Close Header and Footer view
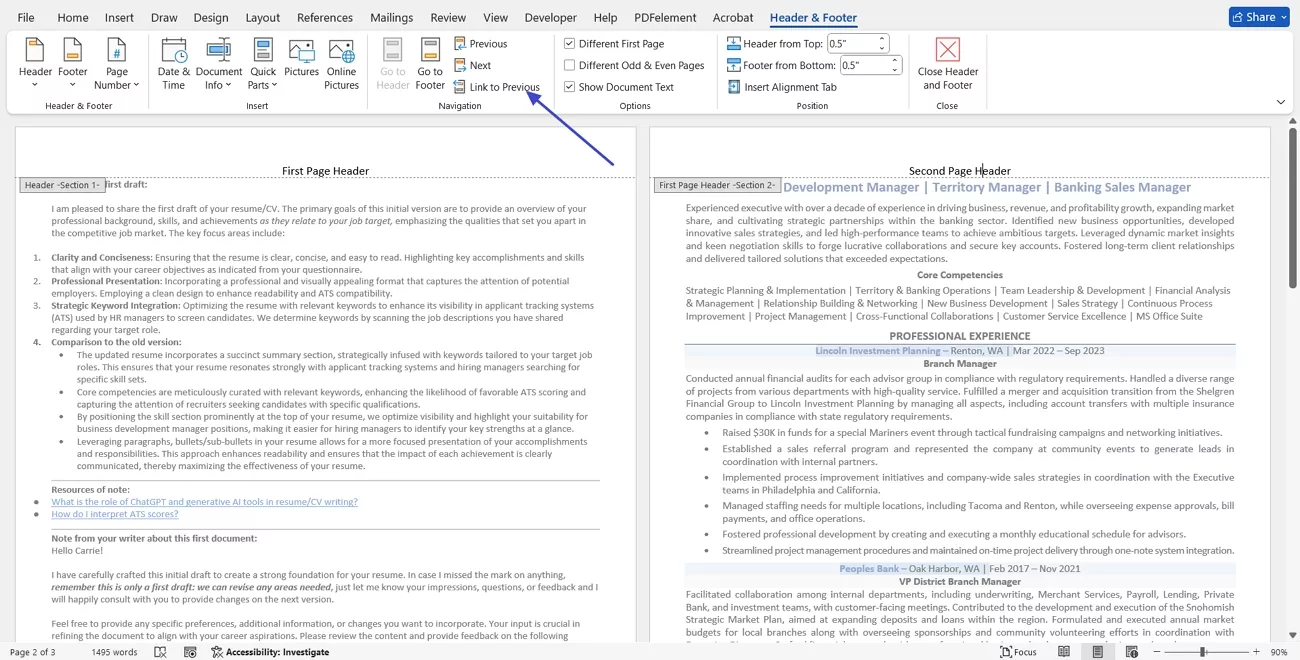Screen dimensions: 1300x660 (x=948, y=64)
